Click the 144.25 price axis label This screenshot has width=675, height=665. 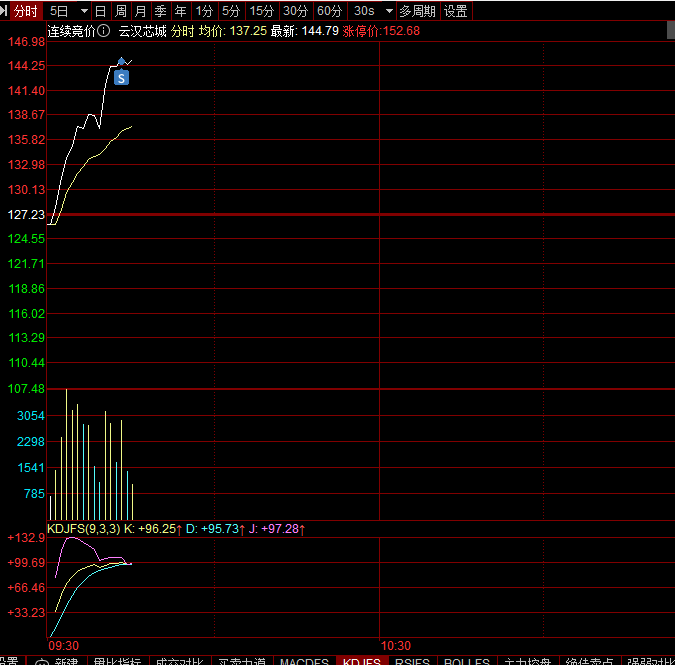[x=26, y=66]
